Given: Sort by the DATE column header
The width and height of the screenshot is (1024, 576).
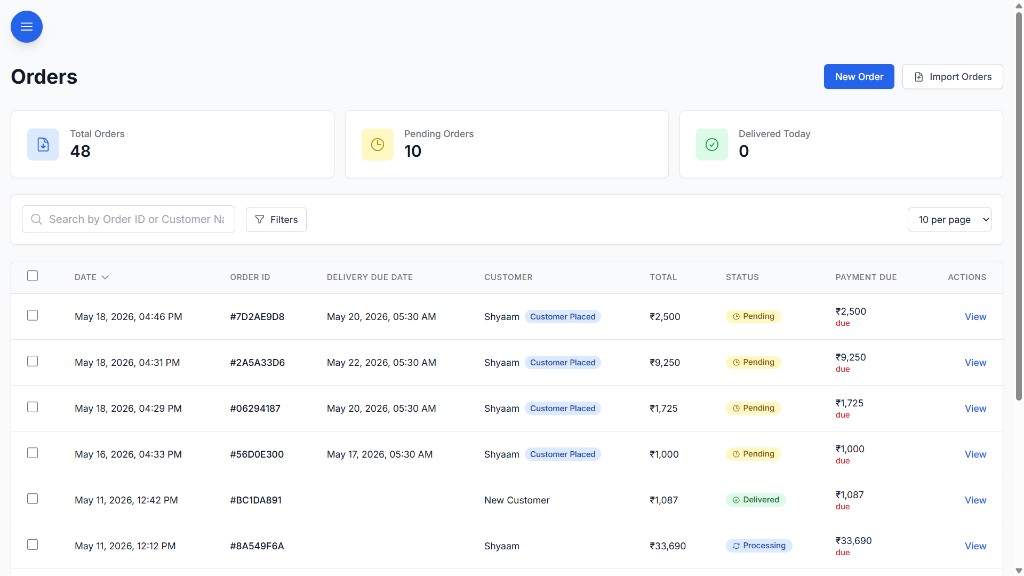Looking at the screenshot, I should tap(91, 277).
